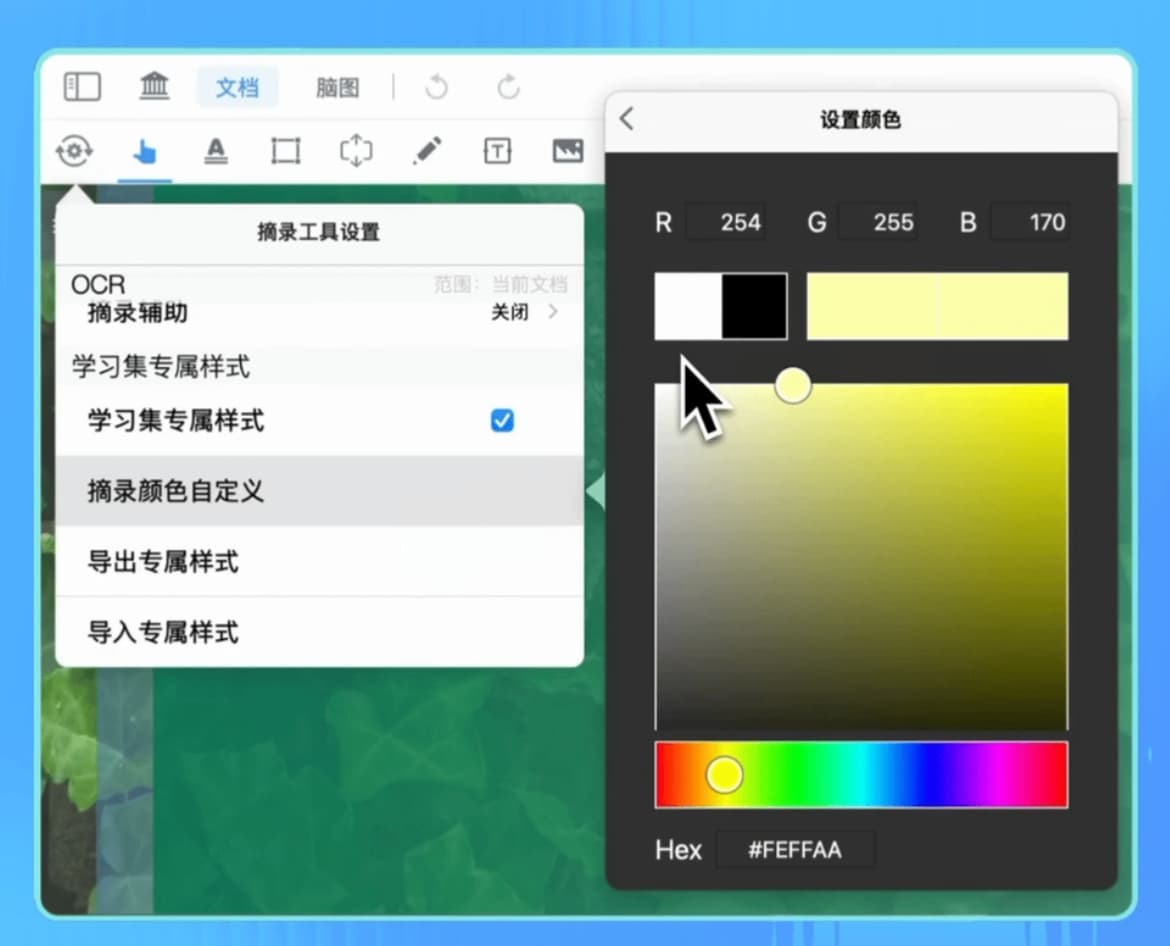
Task: Switch to the 文档 tab
Action: click(x=237, y=87)
